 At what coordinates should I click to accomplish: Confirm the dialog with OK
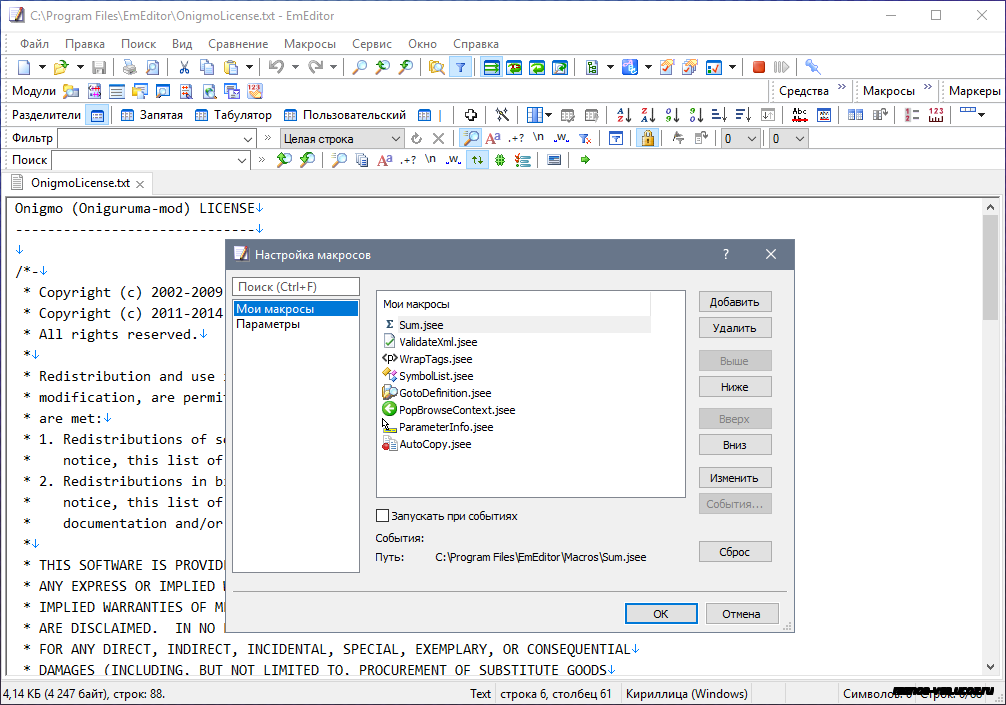661,614
